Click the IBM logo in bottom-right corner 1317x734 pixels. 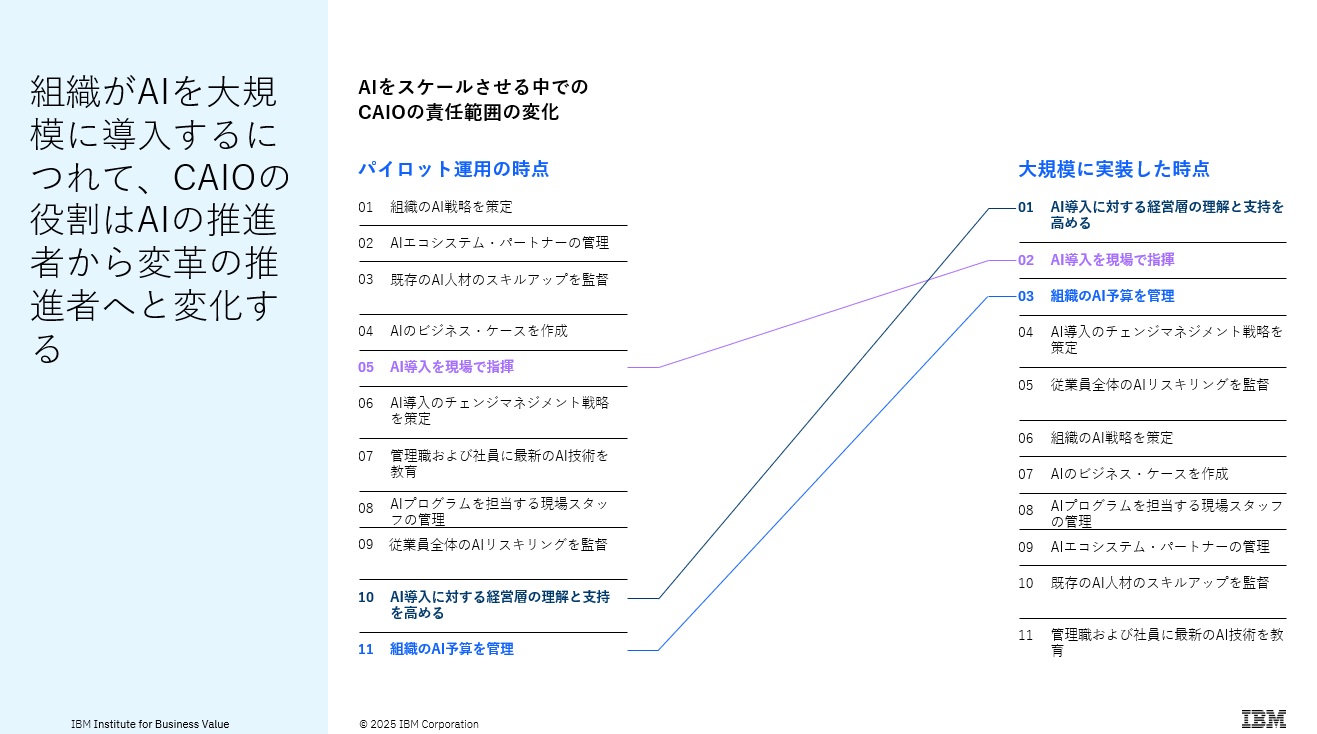1263,719
